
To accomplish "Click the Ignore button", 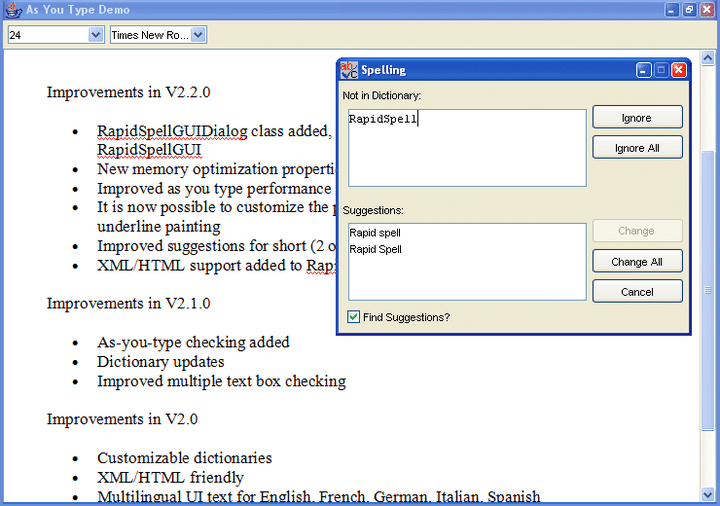I will 637,118.
